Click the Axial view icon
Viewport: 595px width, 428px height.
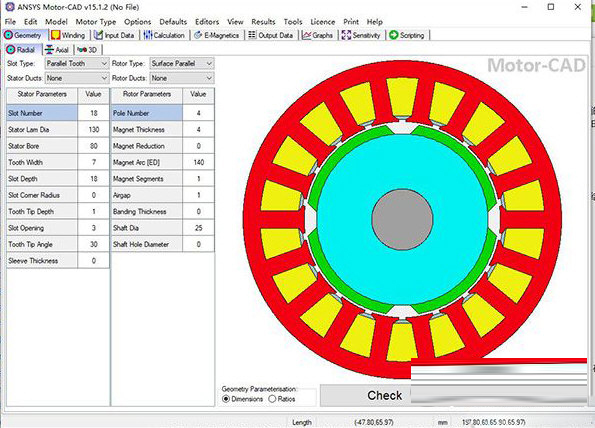[49, 50]
